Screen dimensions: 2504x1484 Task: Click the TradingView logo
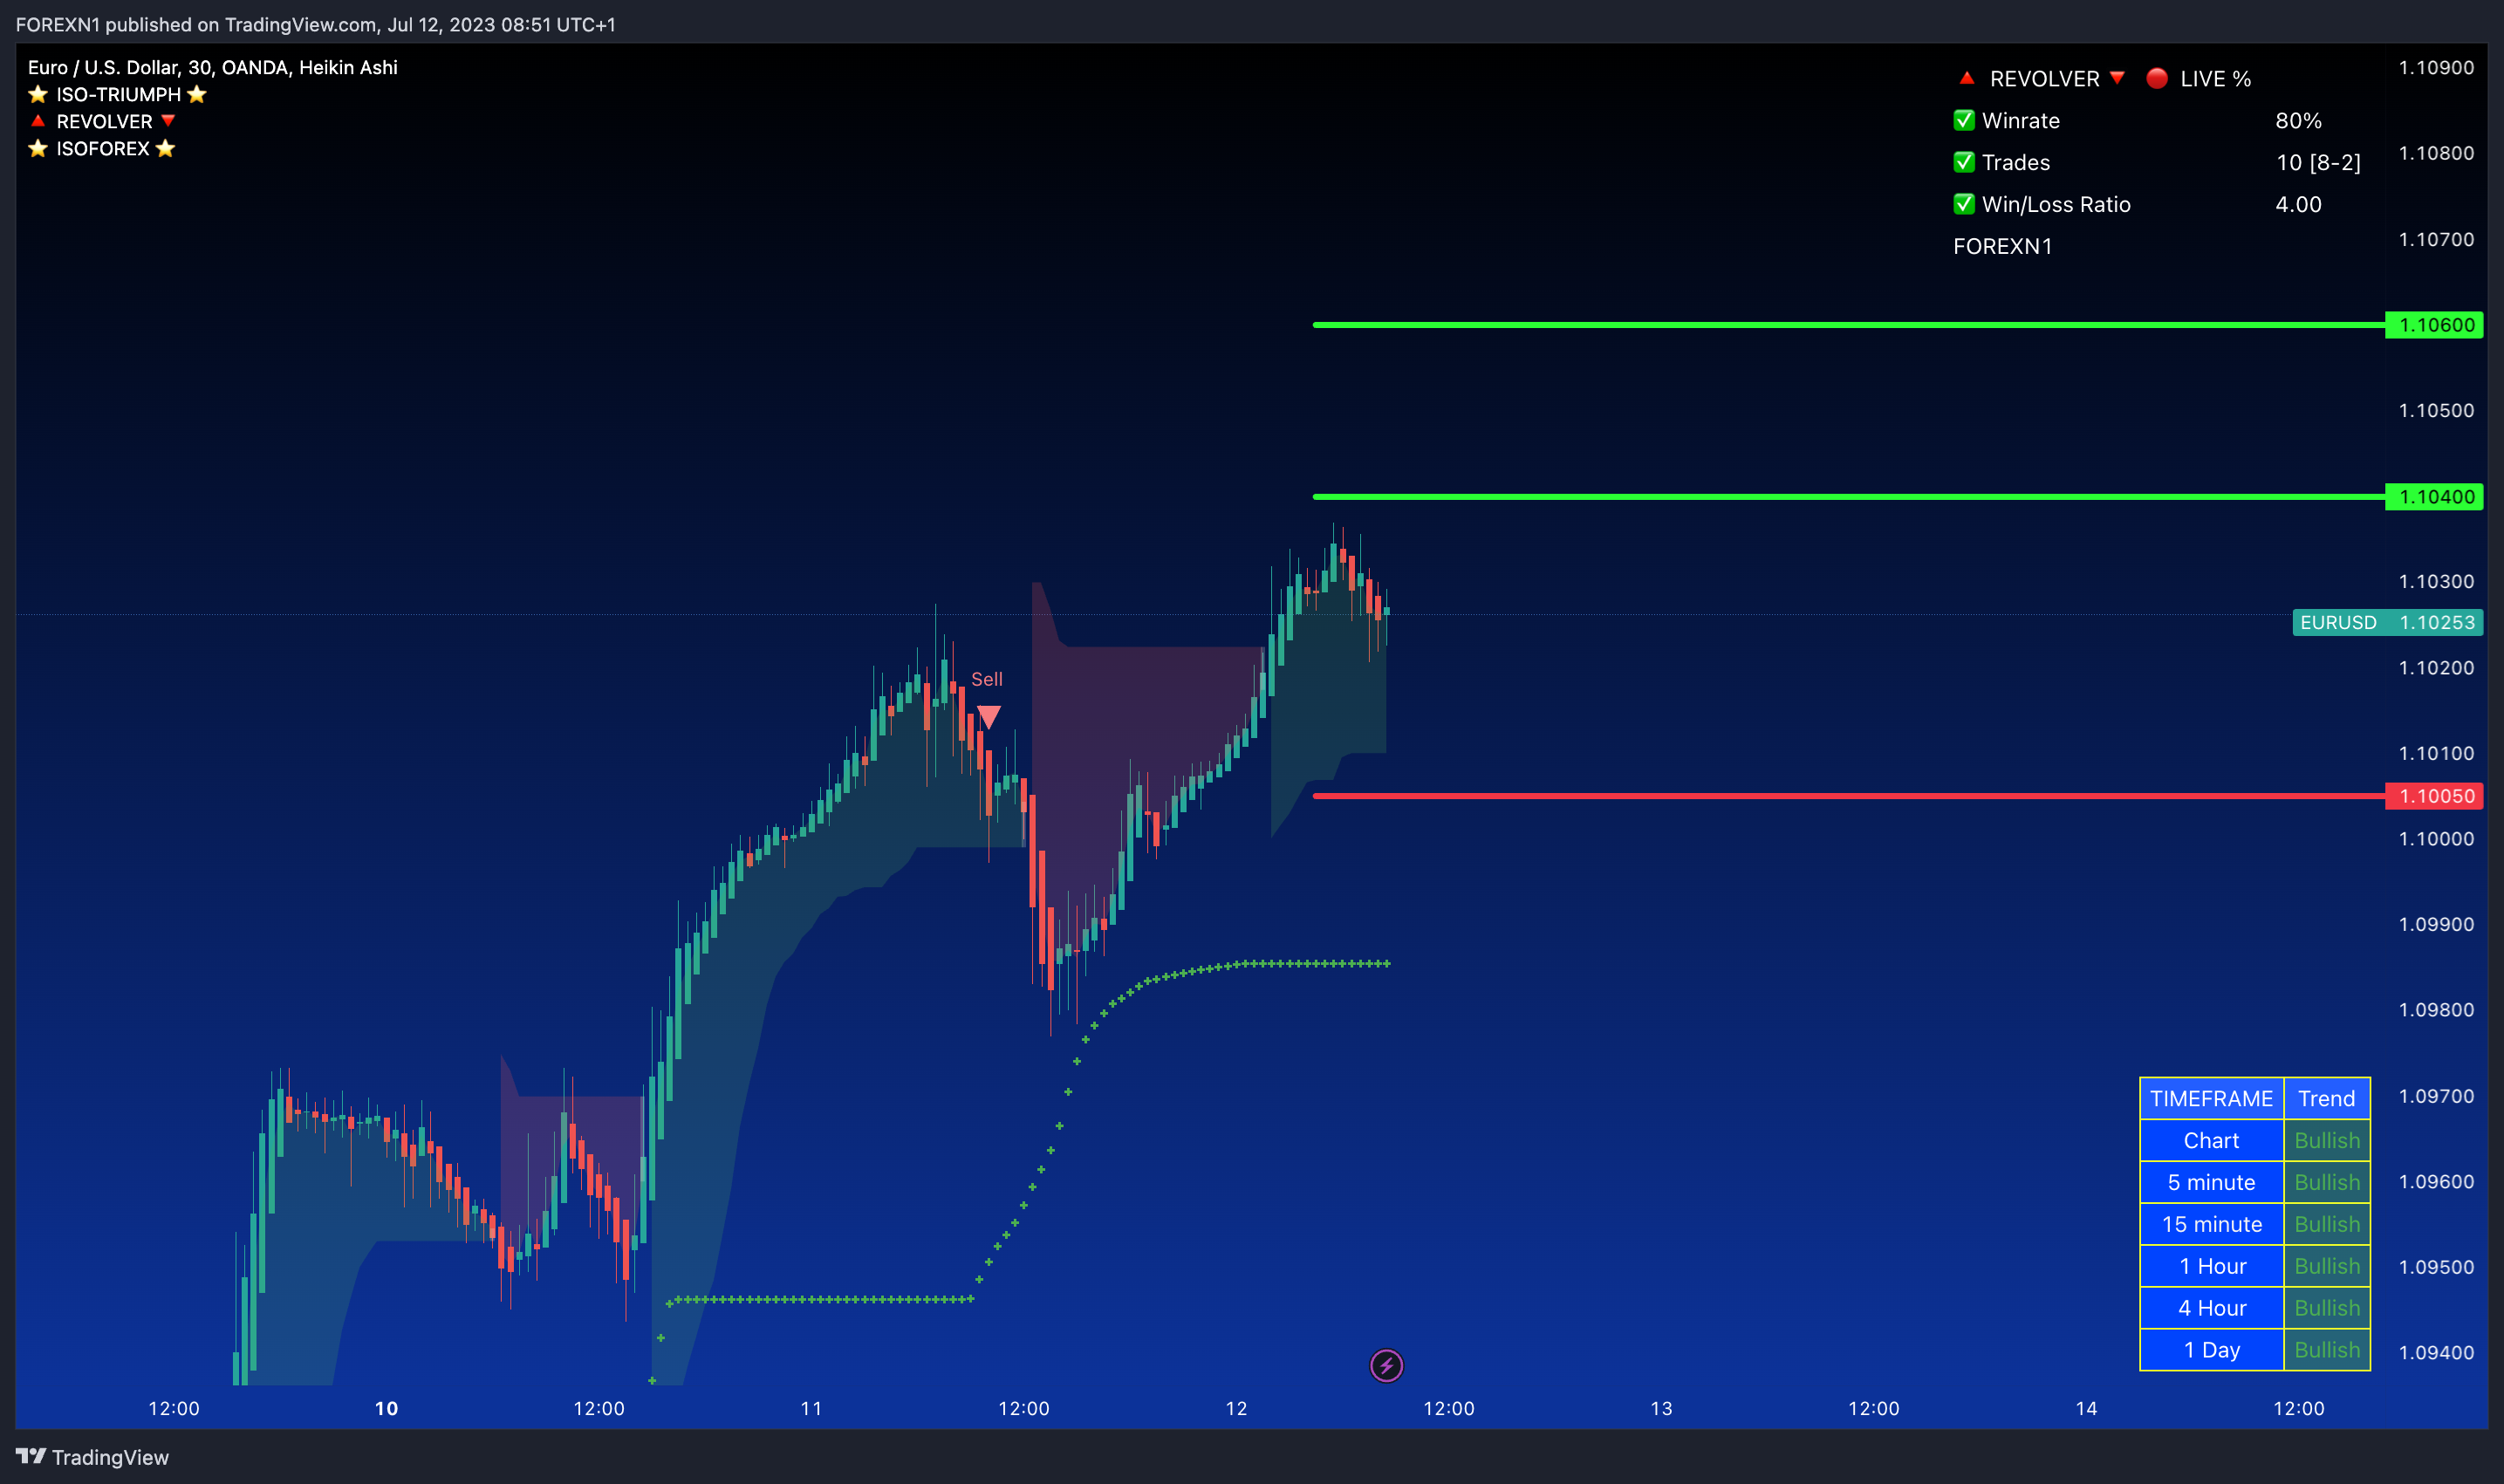[x=92, y=1457]
